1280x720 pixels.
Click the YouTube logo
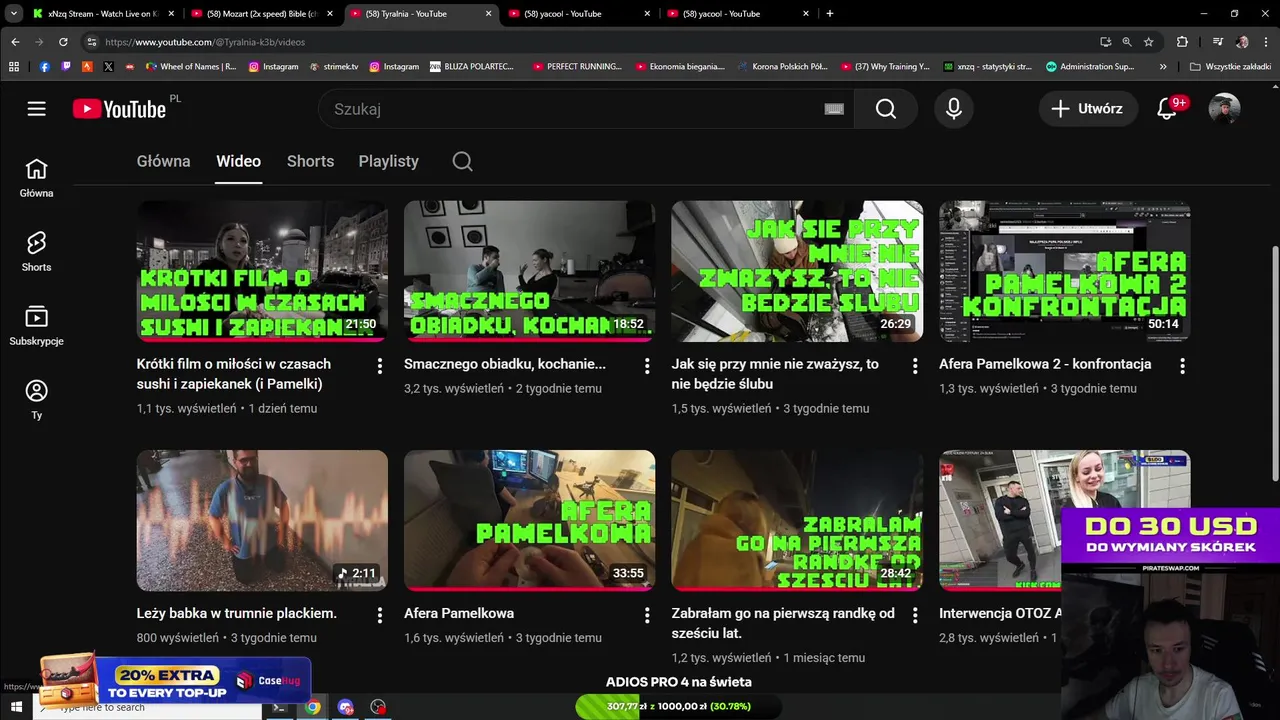[120, 109]
